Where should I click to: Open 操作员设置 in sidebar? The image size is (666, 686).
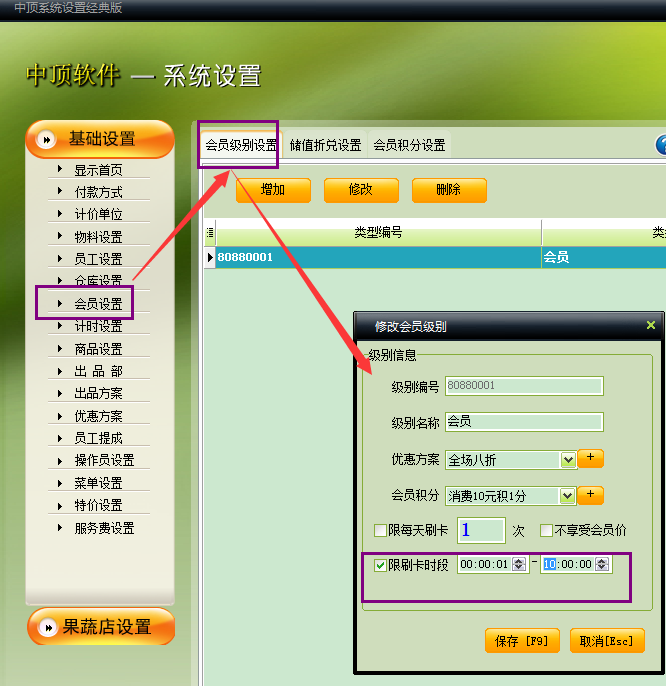pos(104,460)
